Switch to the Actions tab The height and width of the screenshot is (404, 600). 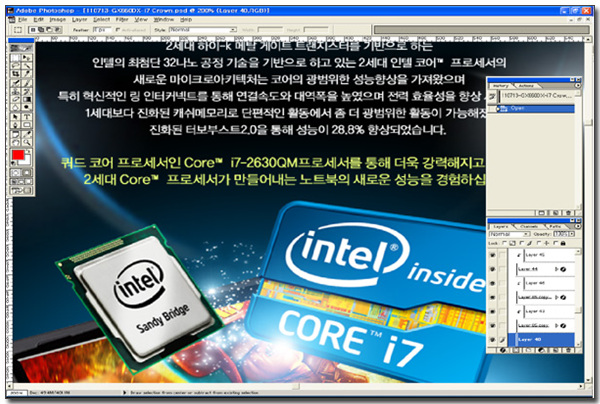point(526,86)
